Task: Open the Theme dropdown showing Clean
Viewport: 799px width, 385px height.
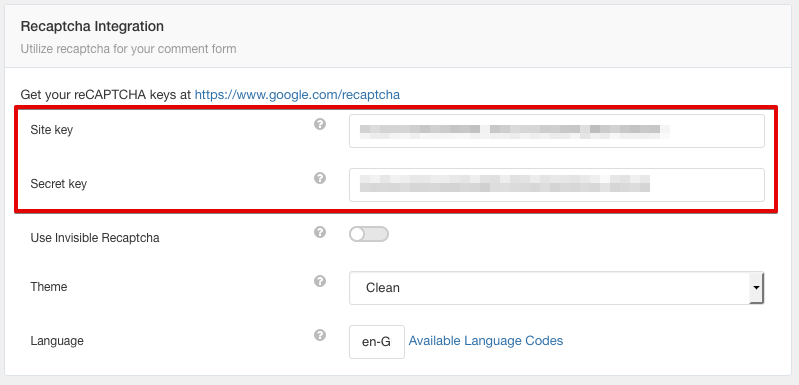Action: 556,288
